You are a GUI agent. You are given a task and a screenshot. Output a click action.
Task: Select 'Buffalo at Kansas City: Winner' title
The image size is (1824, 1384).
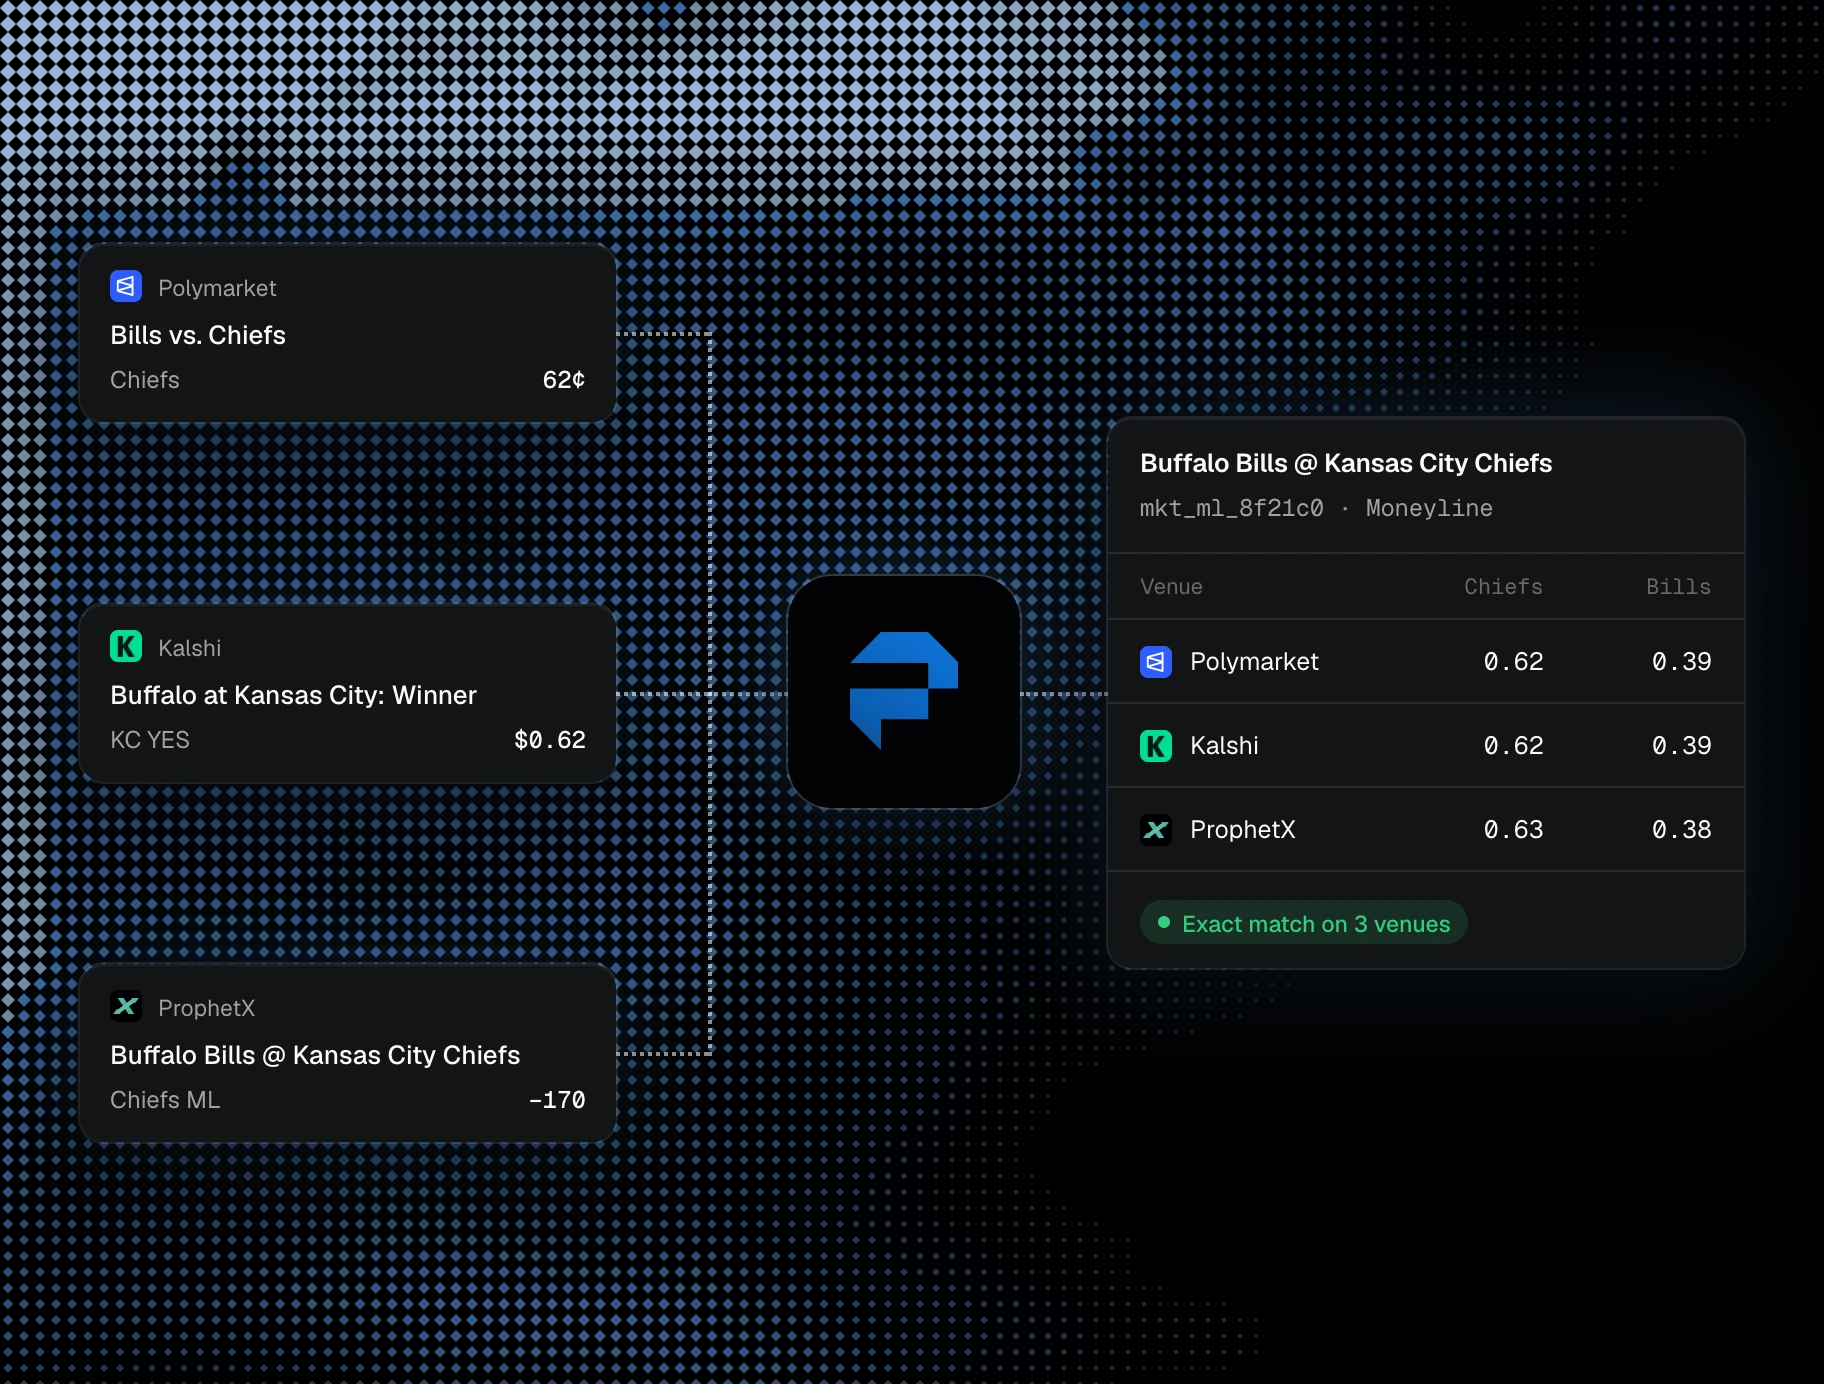[x=293, y=695]
